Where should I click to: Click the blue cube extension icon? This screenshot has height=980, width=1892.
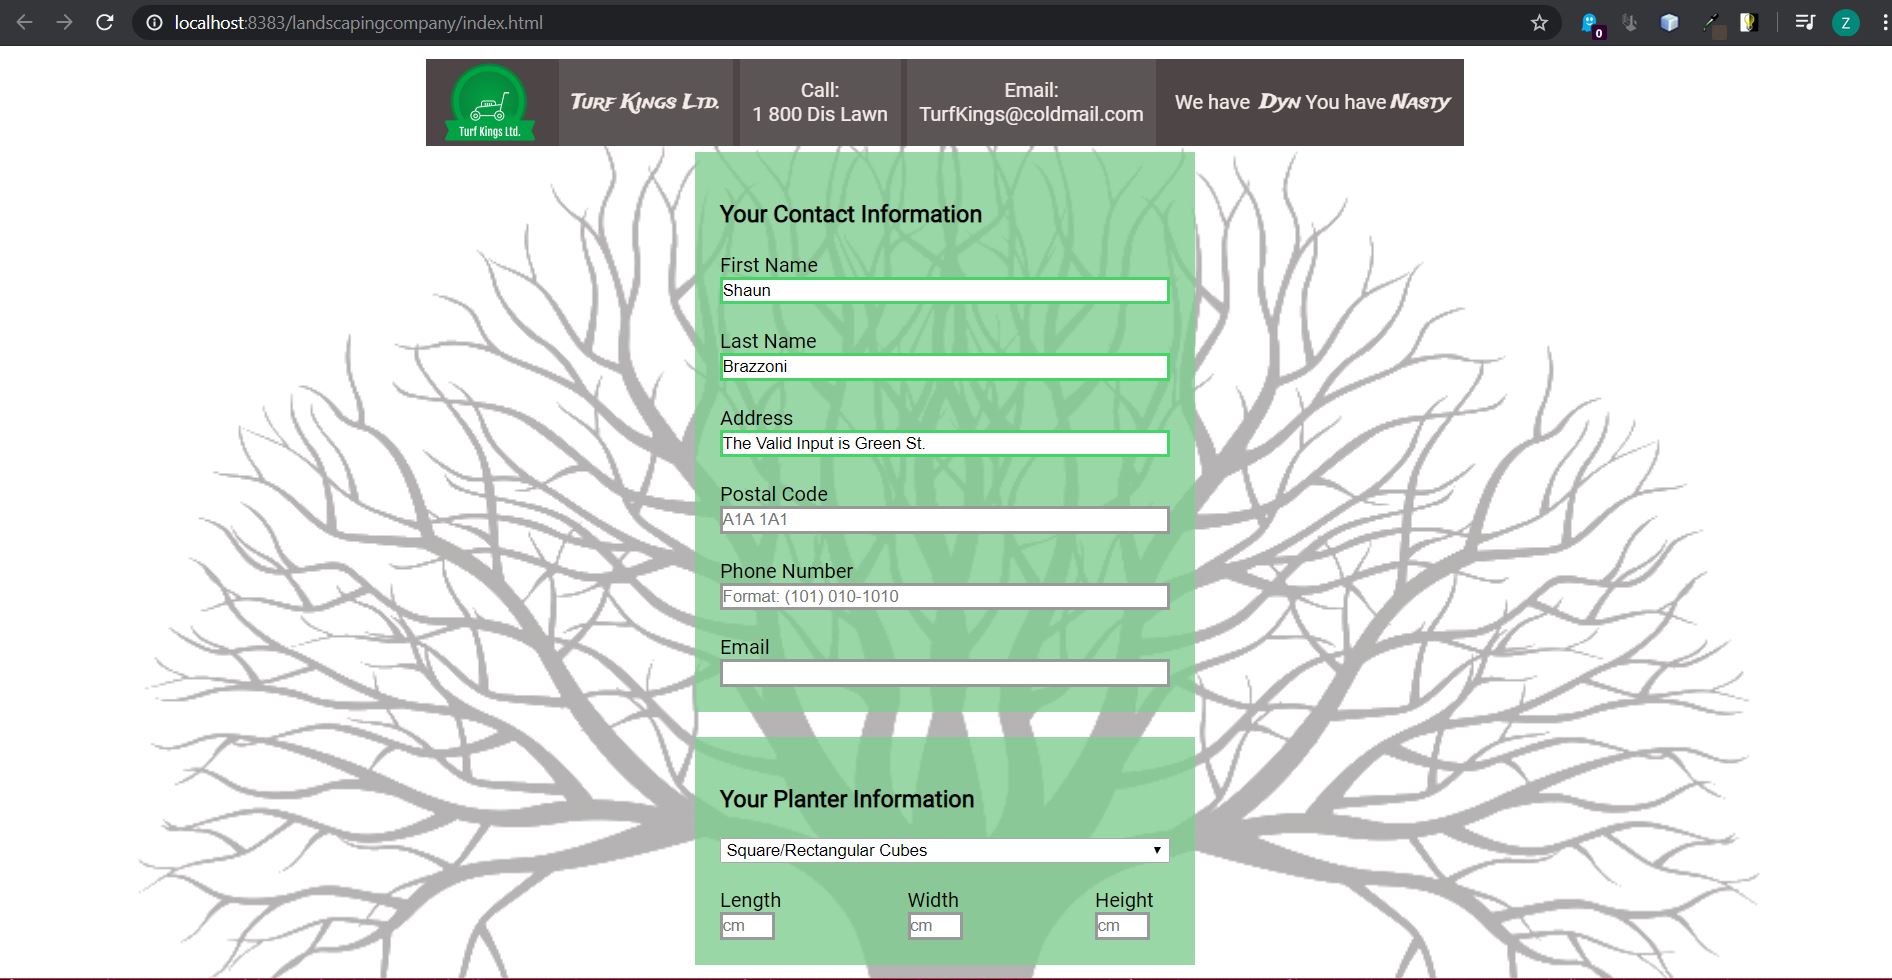1669,23
